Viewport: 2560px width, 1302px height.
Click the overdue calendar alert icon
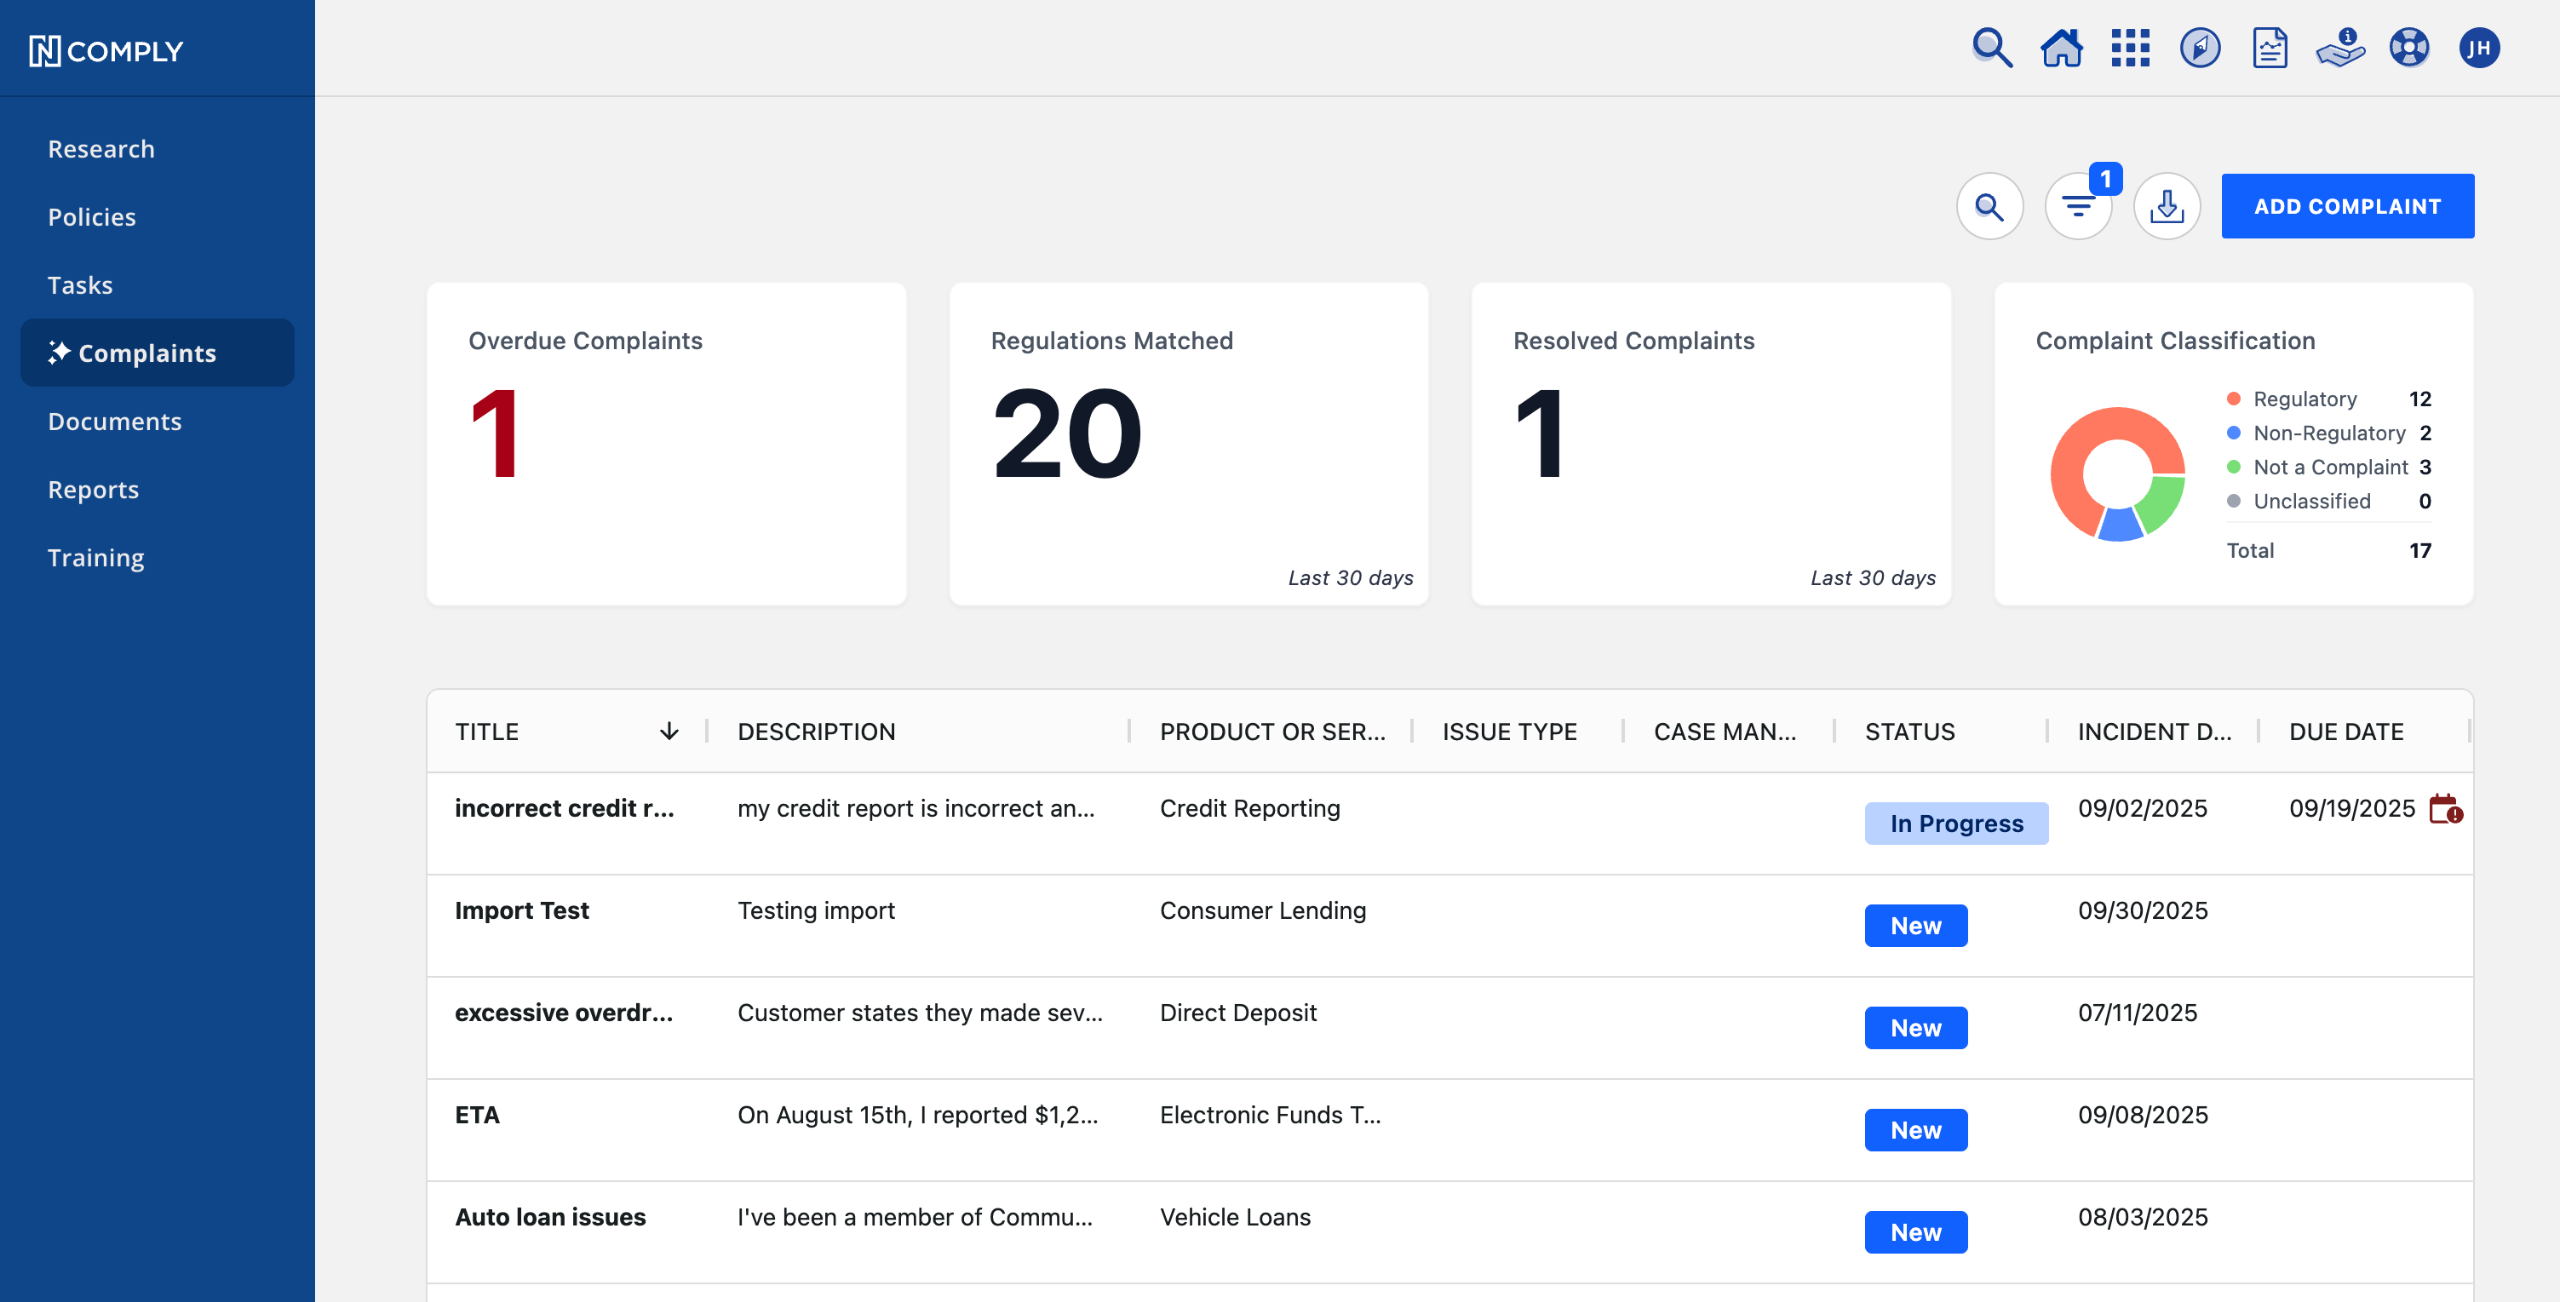click(2445, 809)
